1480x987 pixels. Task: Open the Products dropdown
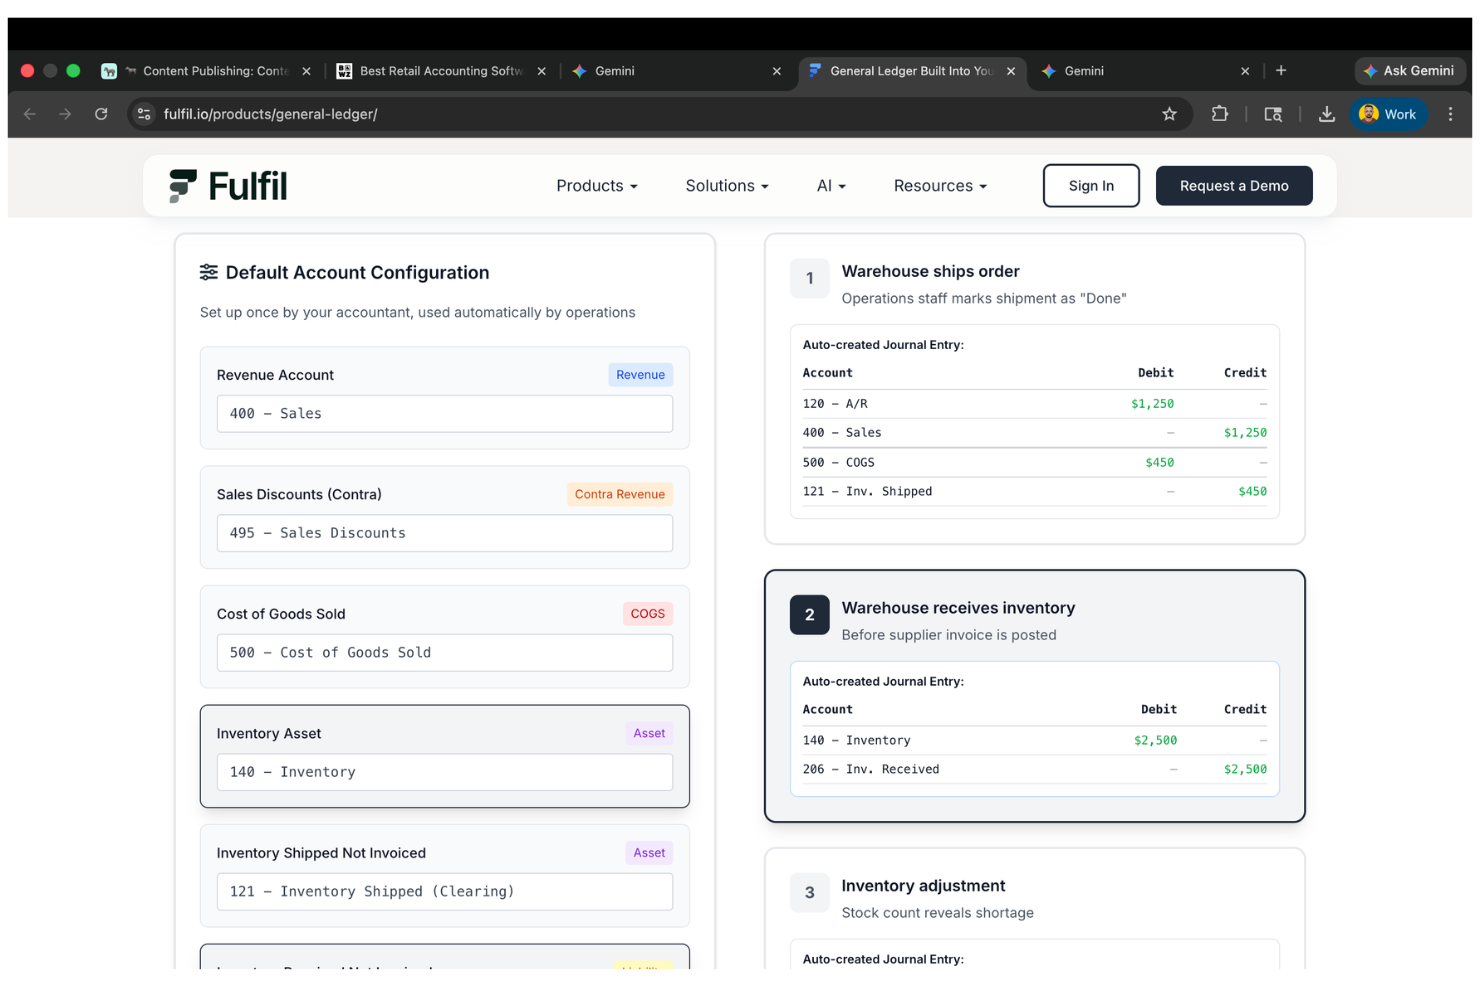596,185
